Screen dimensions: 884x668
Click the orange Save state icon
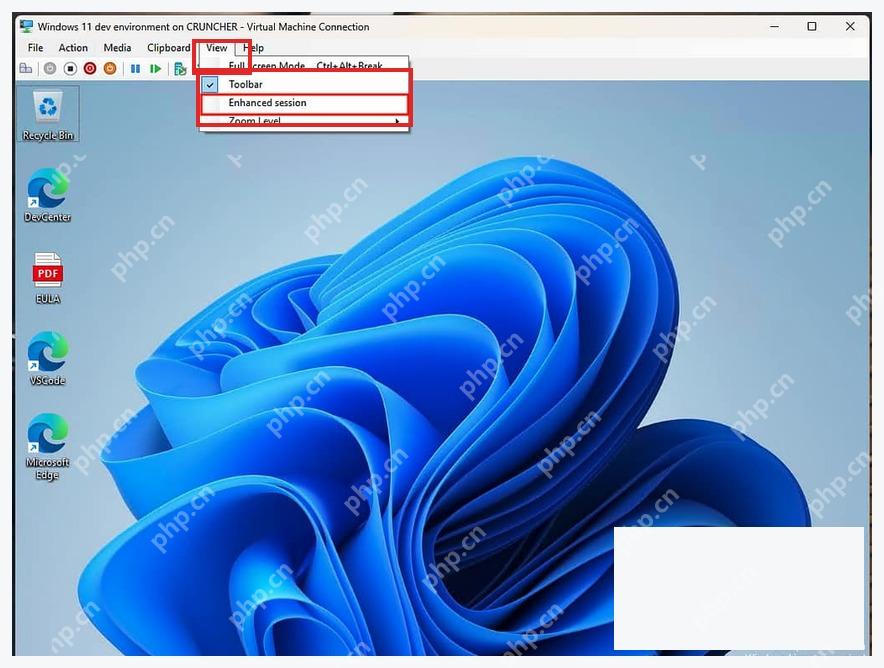110,68
